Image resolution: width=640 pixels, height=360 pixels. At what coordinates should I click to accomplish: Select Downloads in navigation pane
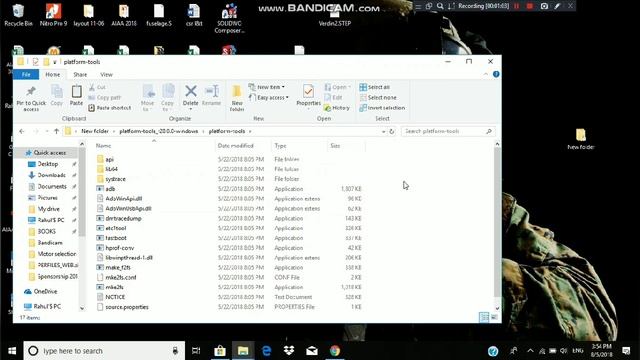[51, 175]
